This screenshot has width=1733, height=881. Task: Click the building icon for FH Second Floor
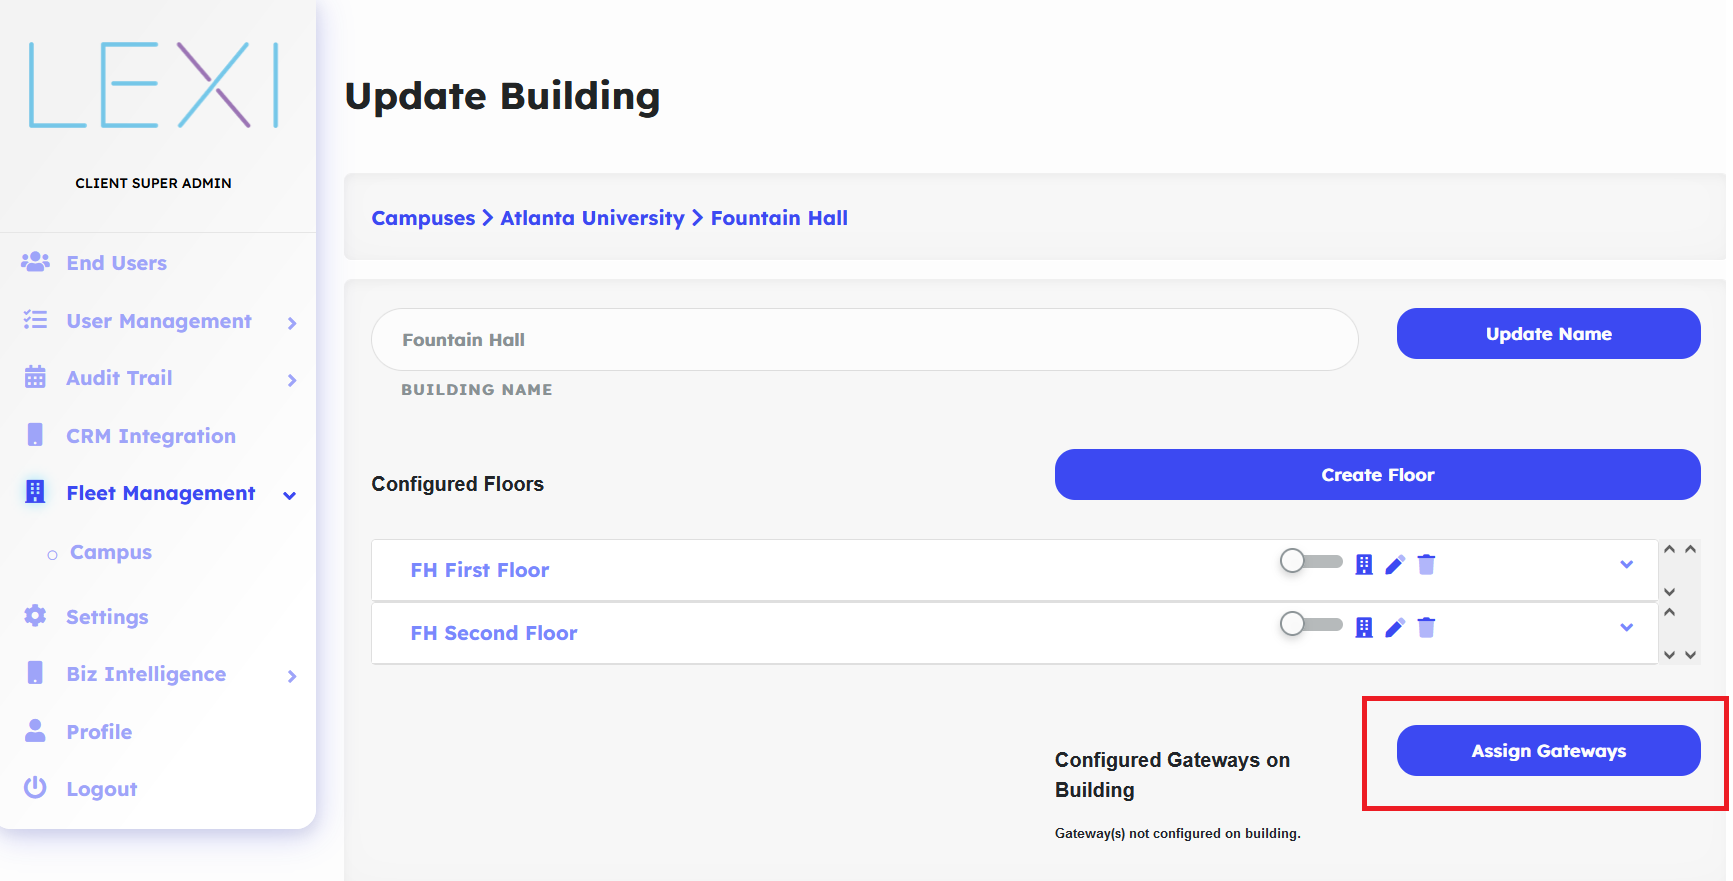(x=1363, y=628)
